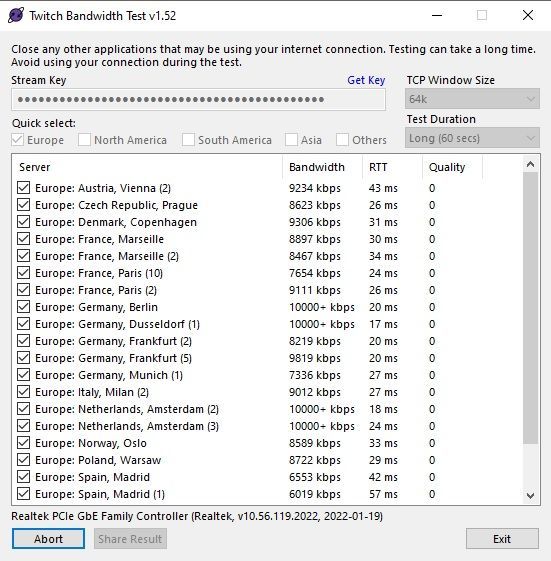551x561 pixels.
Task: Select the Europe: Poland, Warsaw row text
Action: pos(98,460)
